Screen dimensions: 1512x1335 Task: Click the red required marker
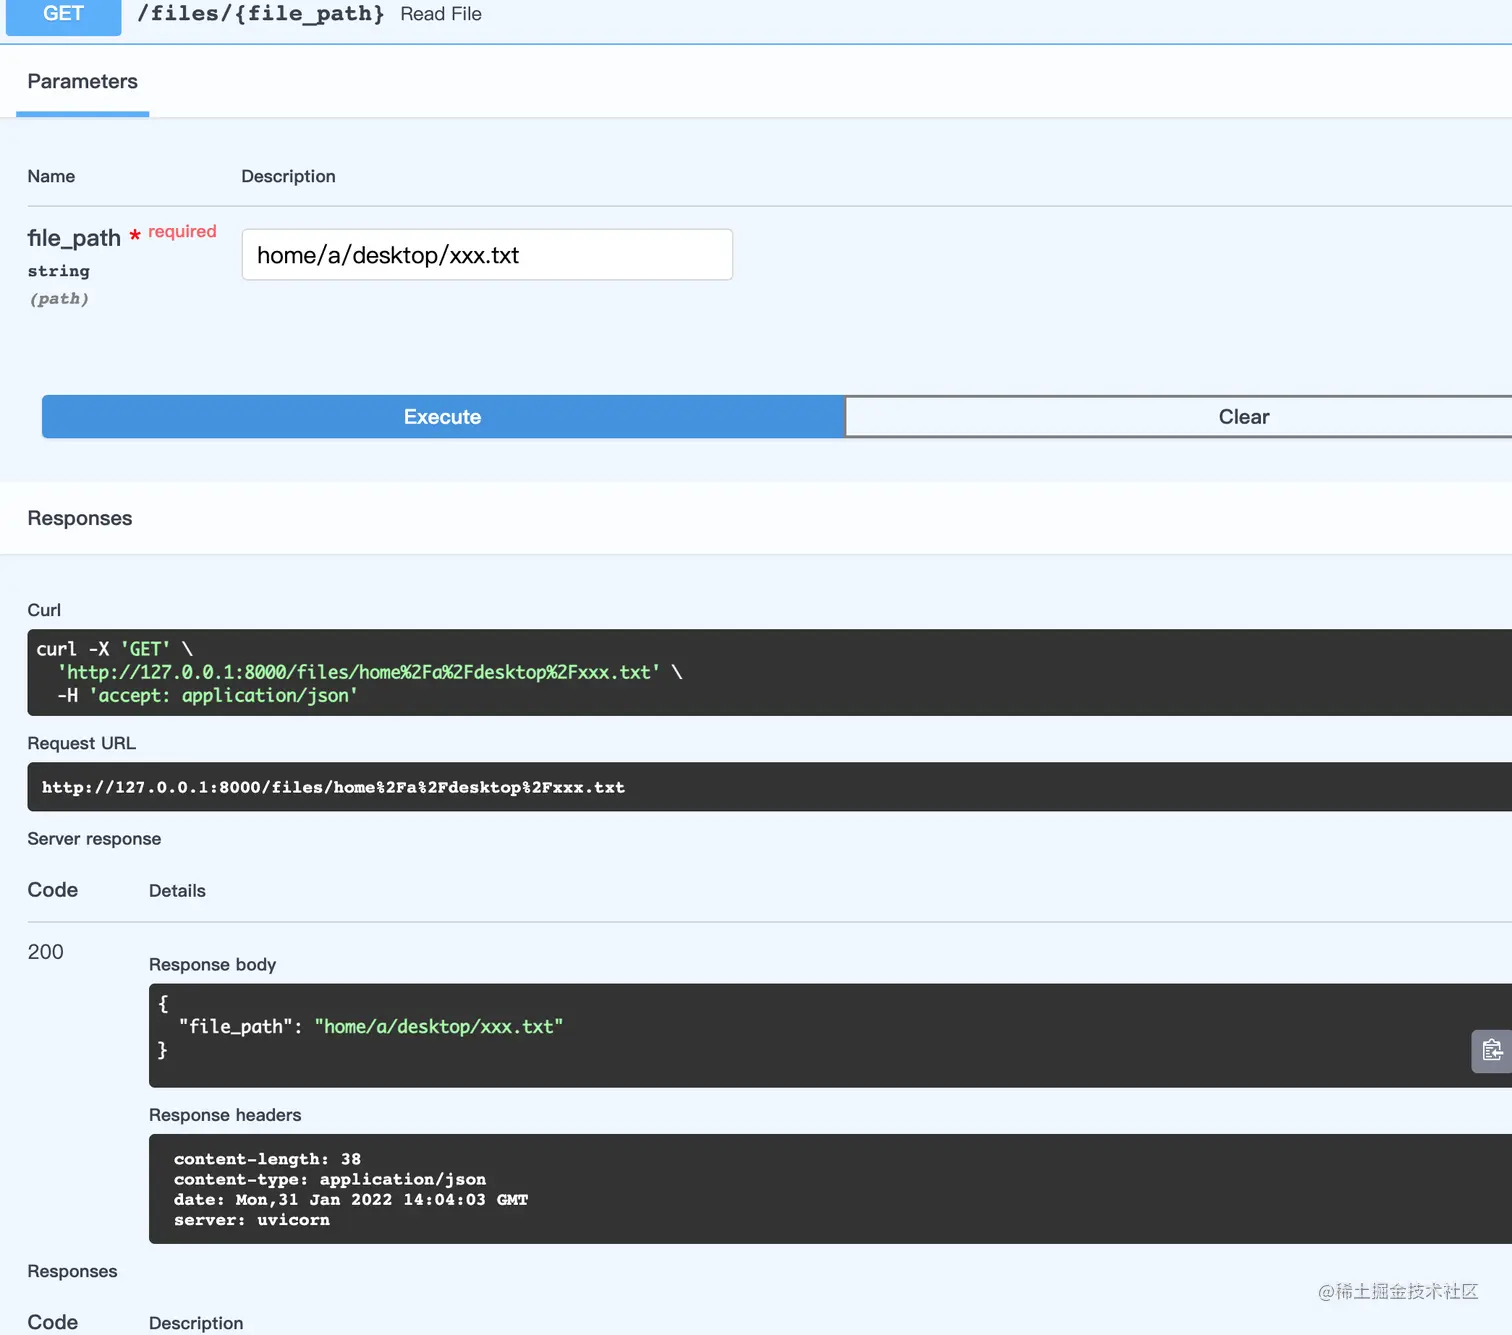[x=173, y=232]
